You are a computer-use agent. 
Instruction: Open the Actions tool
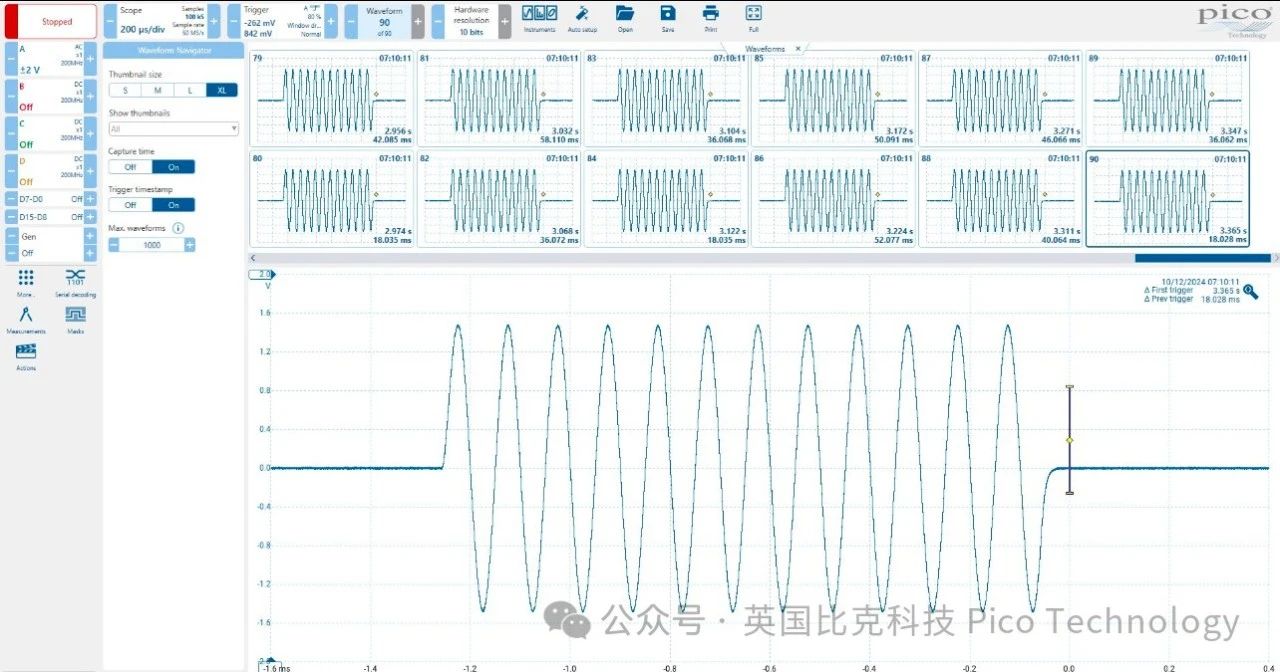(26, 355)
